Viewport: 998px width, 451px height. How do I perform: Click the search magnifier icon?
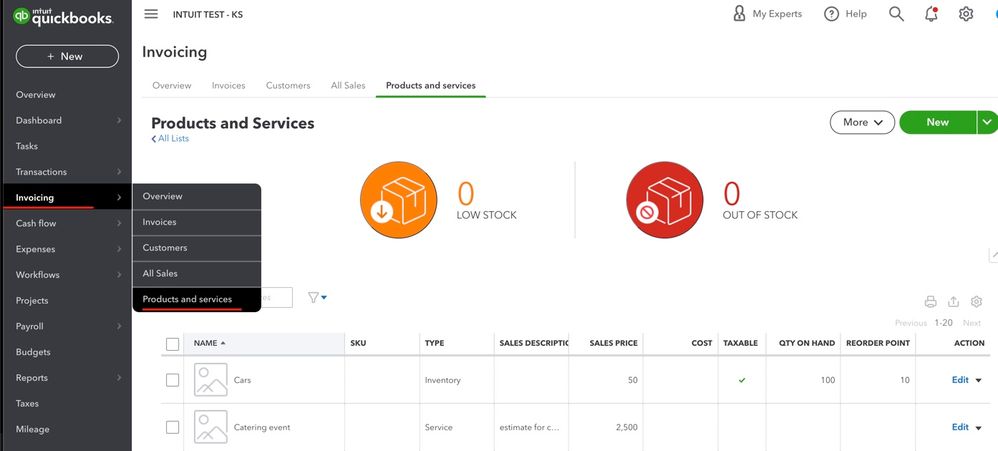[x=896, y=14]
